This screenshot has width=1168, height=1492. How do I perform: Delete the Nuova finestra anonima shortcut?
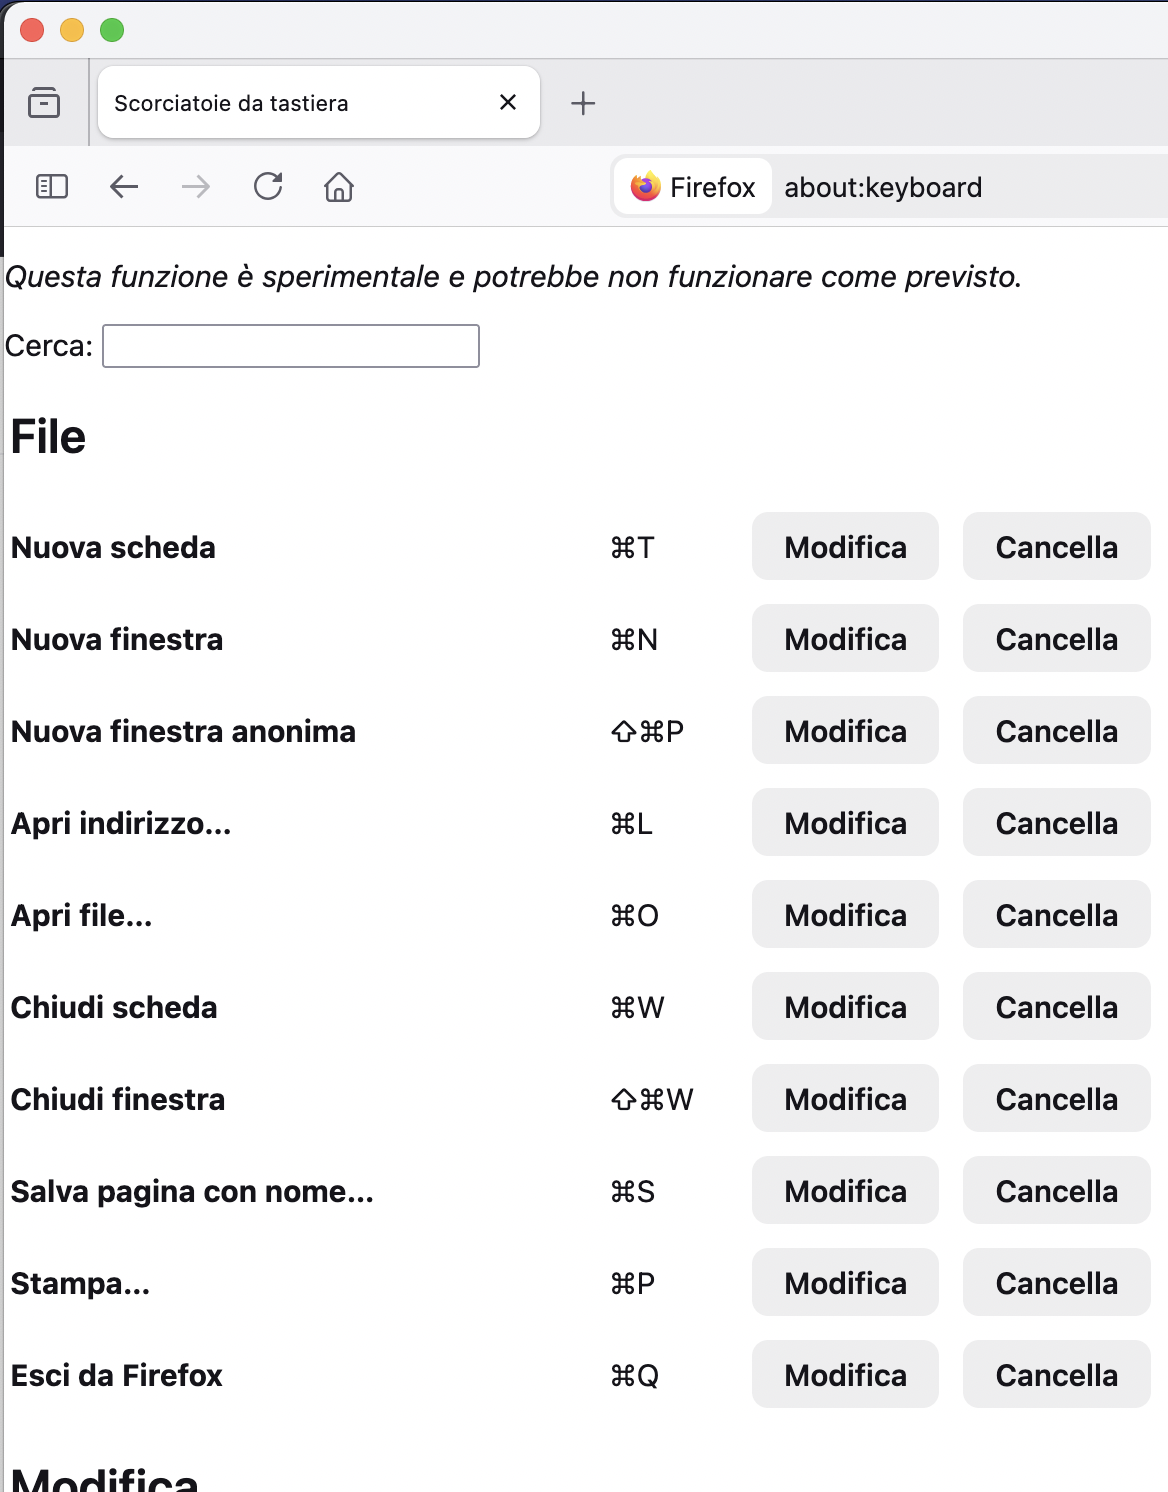[x=1056, y=731]
